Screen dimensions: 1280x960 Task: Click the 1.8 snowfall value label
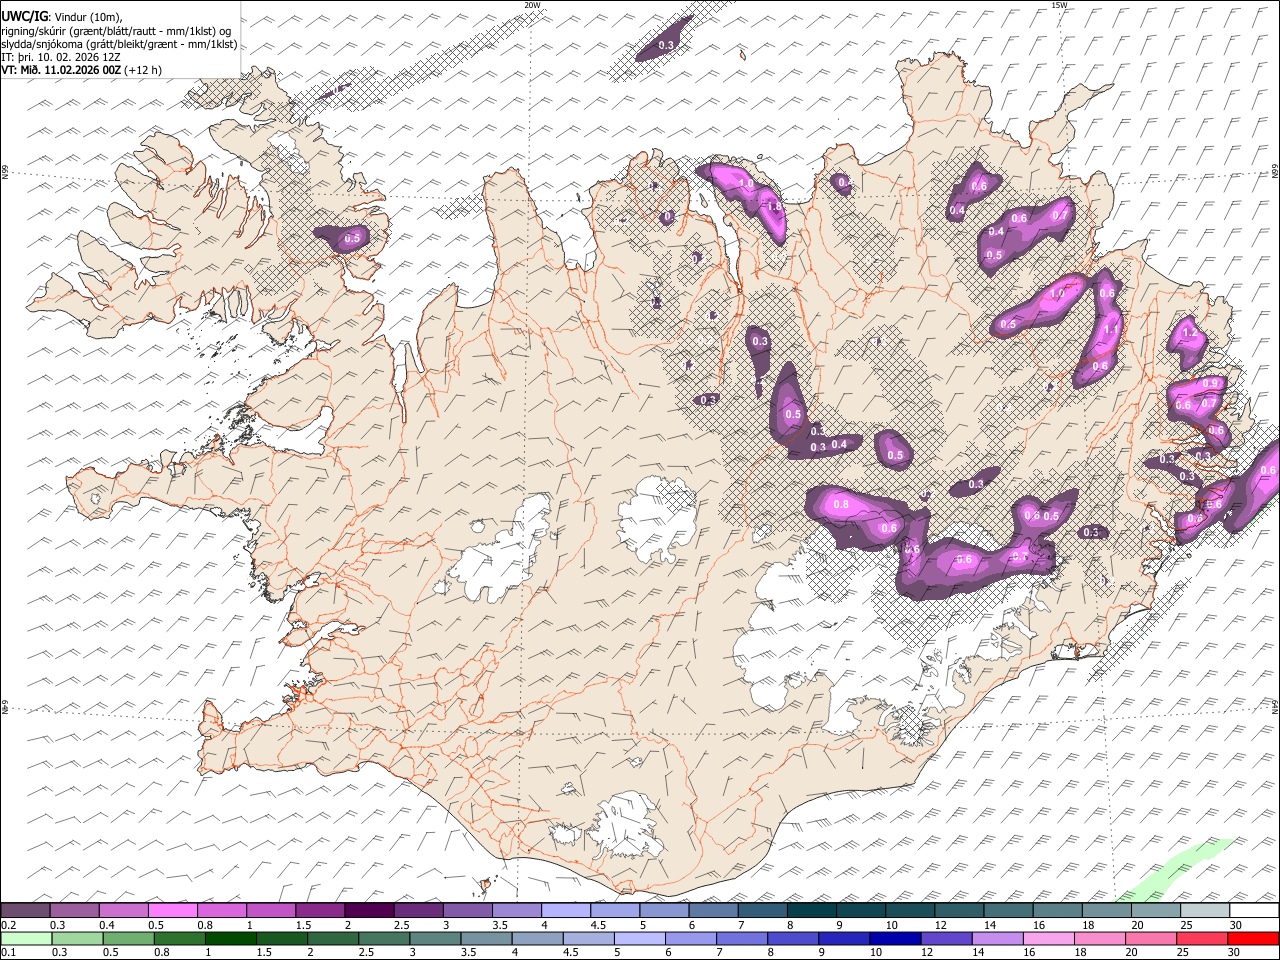coord(773,206)
